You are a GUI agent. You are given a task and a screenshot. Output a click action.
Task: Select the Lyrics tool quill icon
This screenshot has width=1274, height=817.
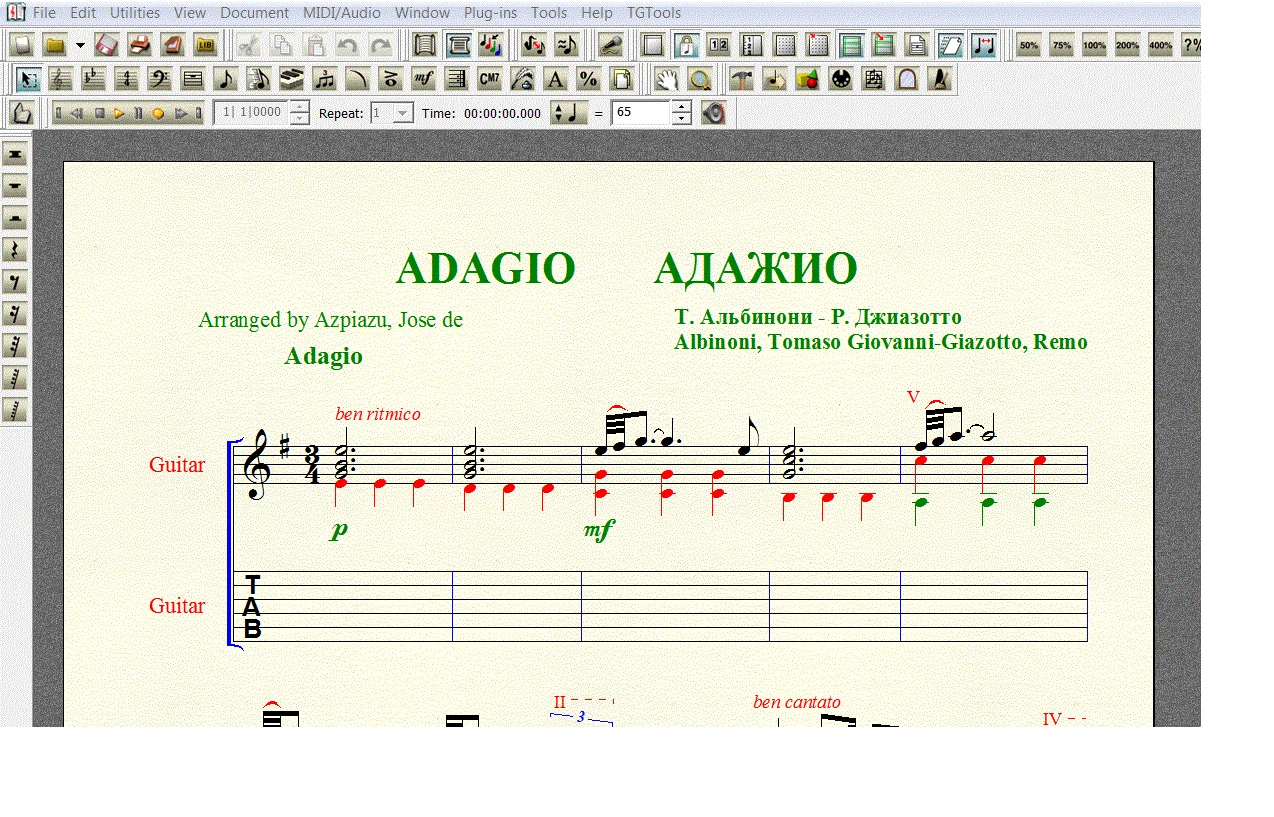click(x=522, y=79)
